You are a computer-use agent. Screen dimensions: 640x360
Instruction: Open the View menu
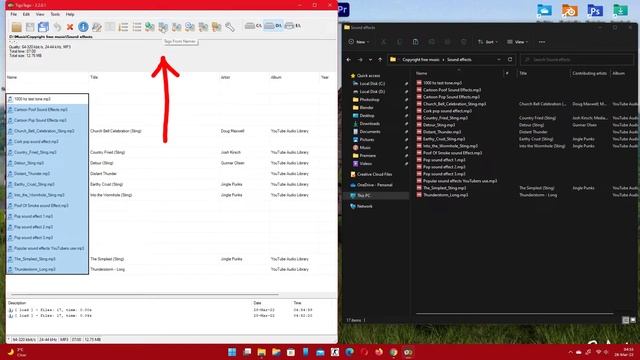pos(40,14)
